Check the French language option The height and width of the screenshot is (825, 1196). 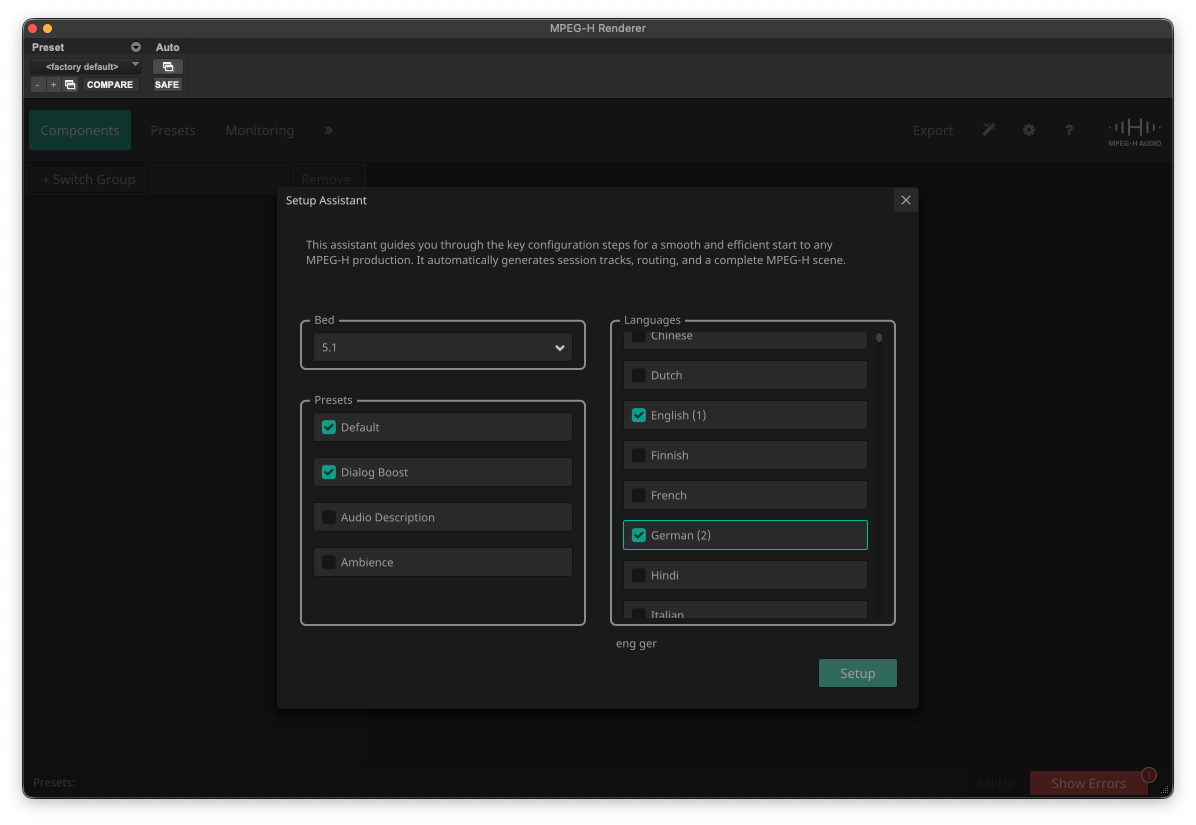639,496
